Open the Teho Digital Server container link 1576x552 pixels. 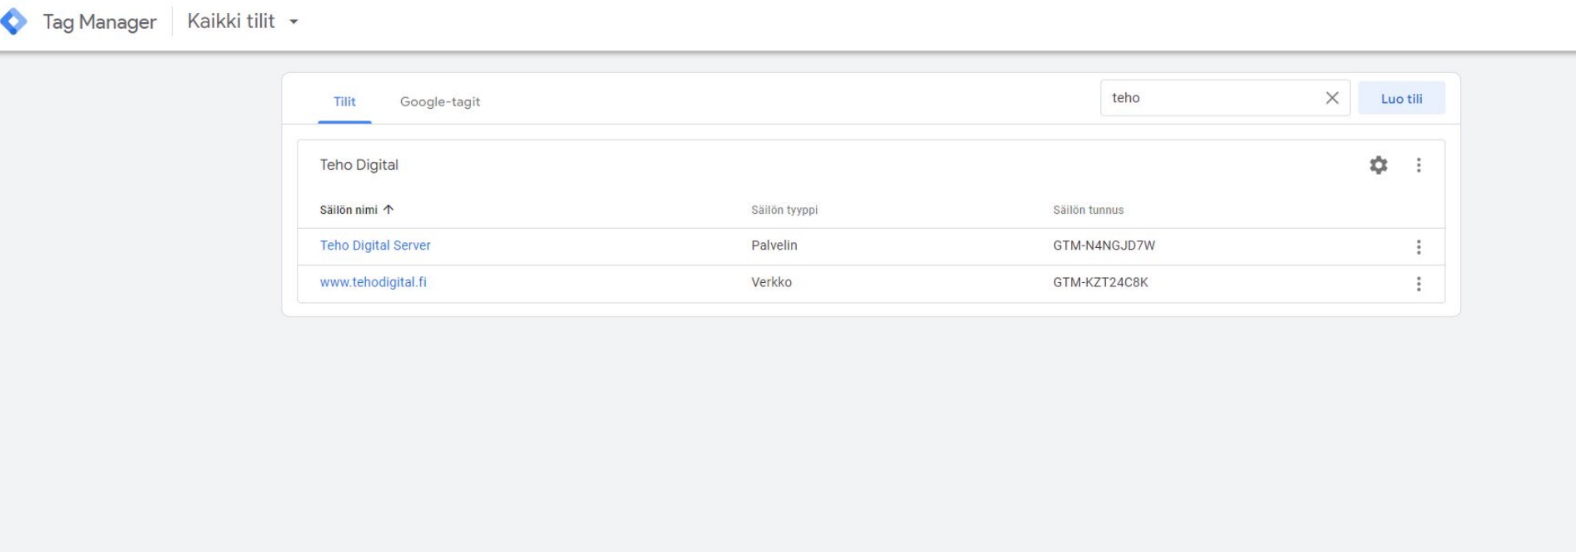click(x=375, y=246)
